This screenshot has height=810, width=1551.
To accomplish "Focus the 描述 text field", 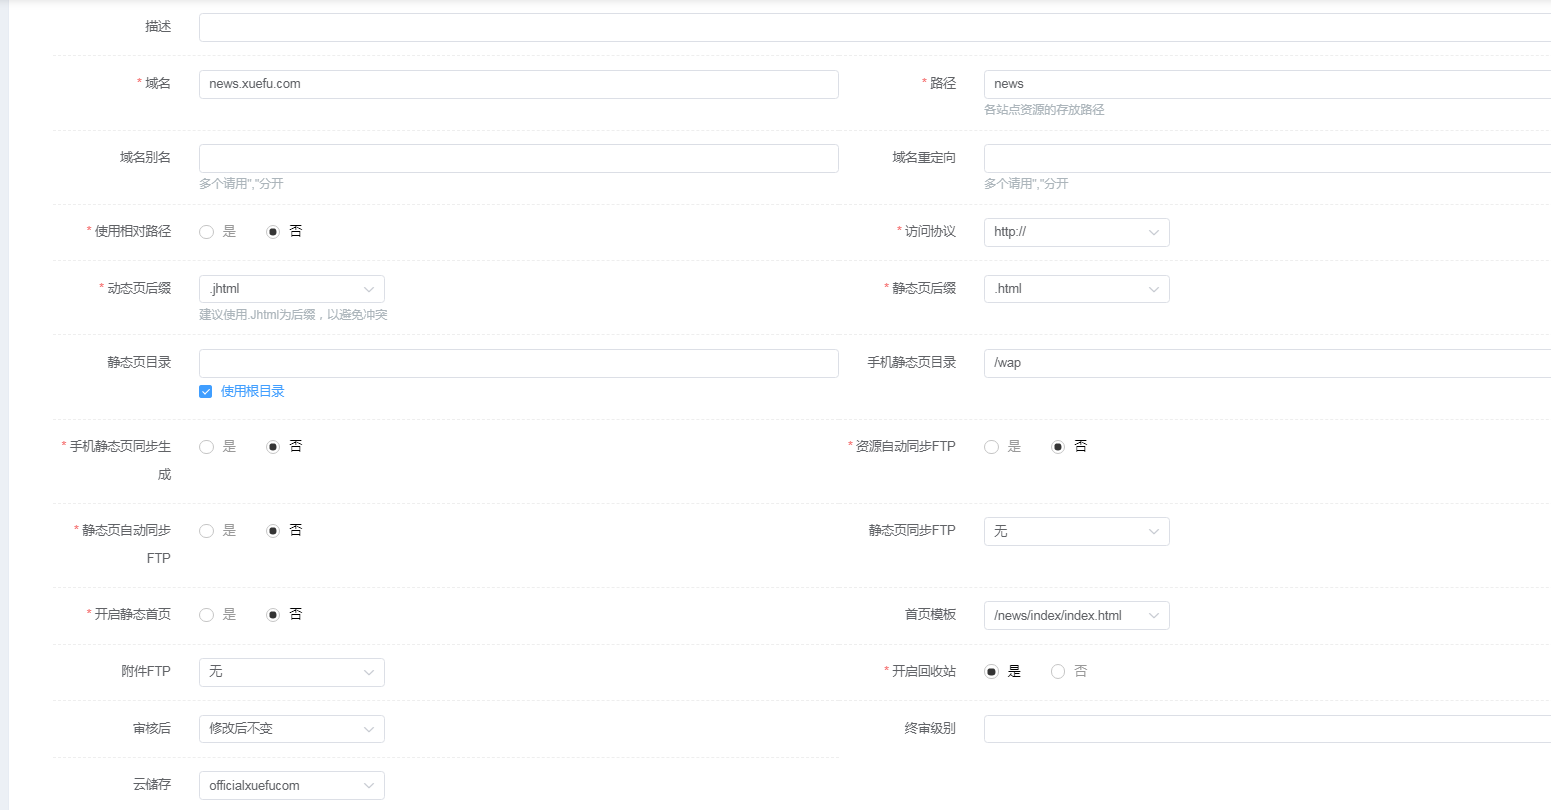I will [870, 27].
